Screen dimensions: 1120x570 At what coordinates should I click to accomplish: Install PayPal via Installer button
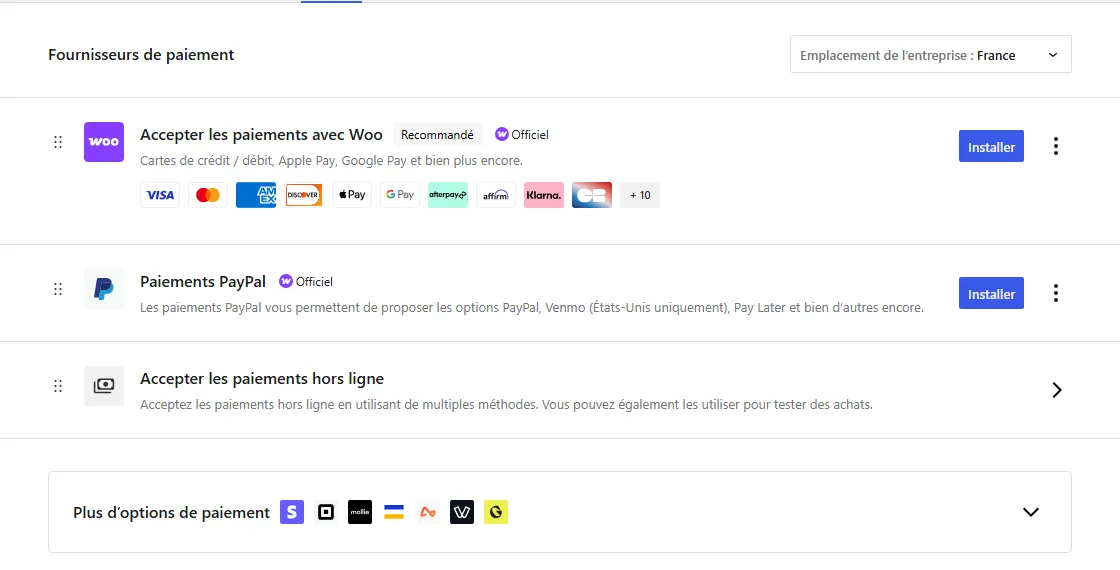pyautogui.click(x=991, y=294)
